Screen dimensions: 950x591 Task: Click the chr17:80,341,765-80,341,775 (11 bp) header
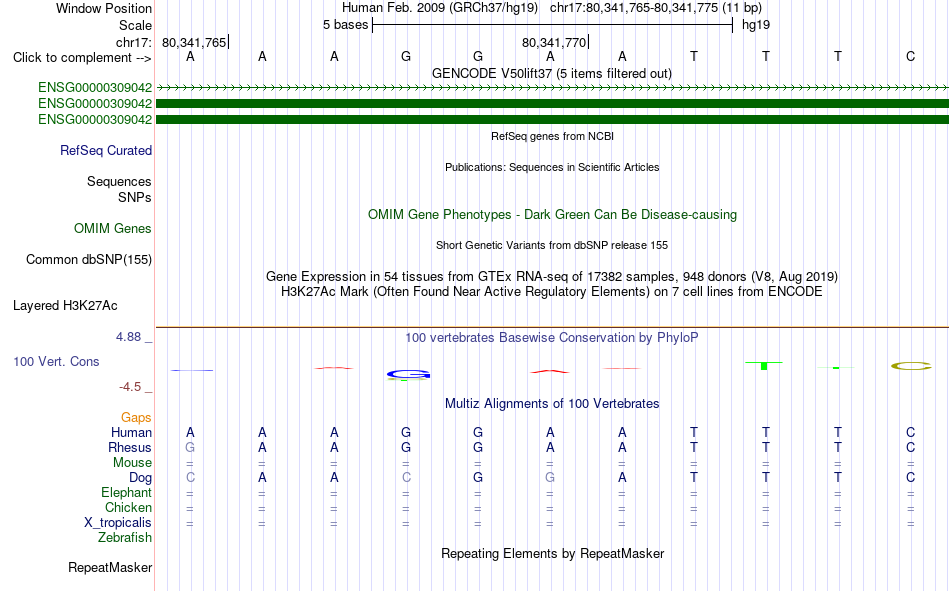[x=656, y=8]
